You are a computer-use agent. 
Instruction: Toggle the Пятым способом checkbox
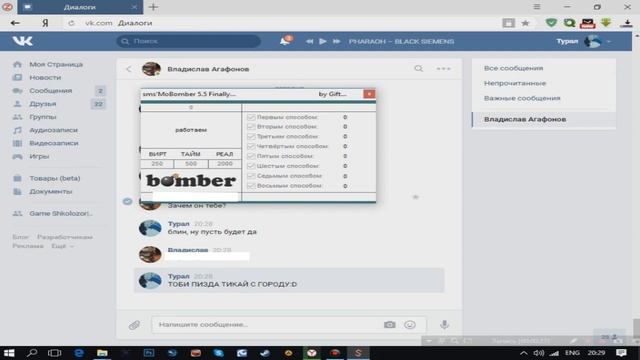[x=251, y=156]
